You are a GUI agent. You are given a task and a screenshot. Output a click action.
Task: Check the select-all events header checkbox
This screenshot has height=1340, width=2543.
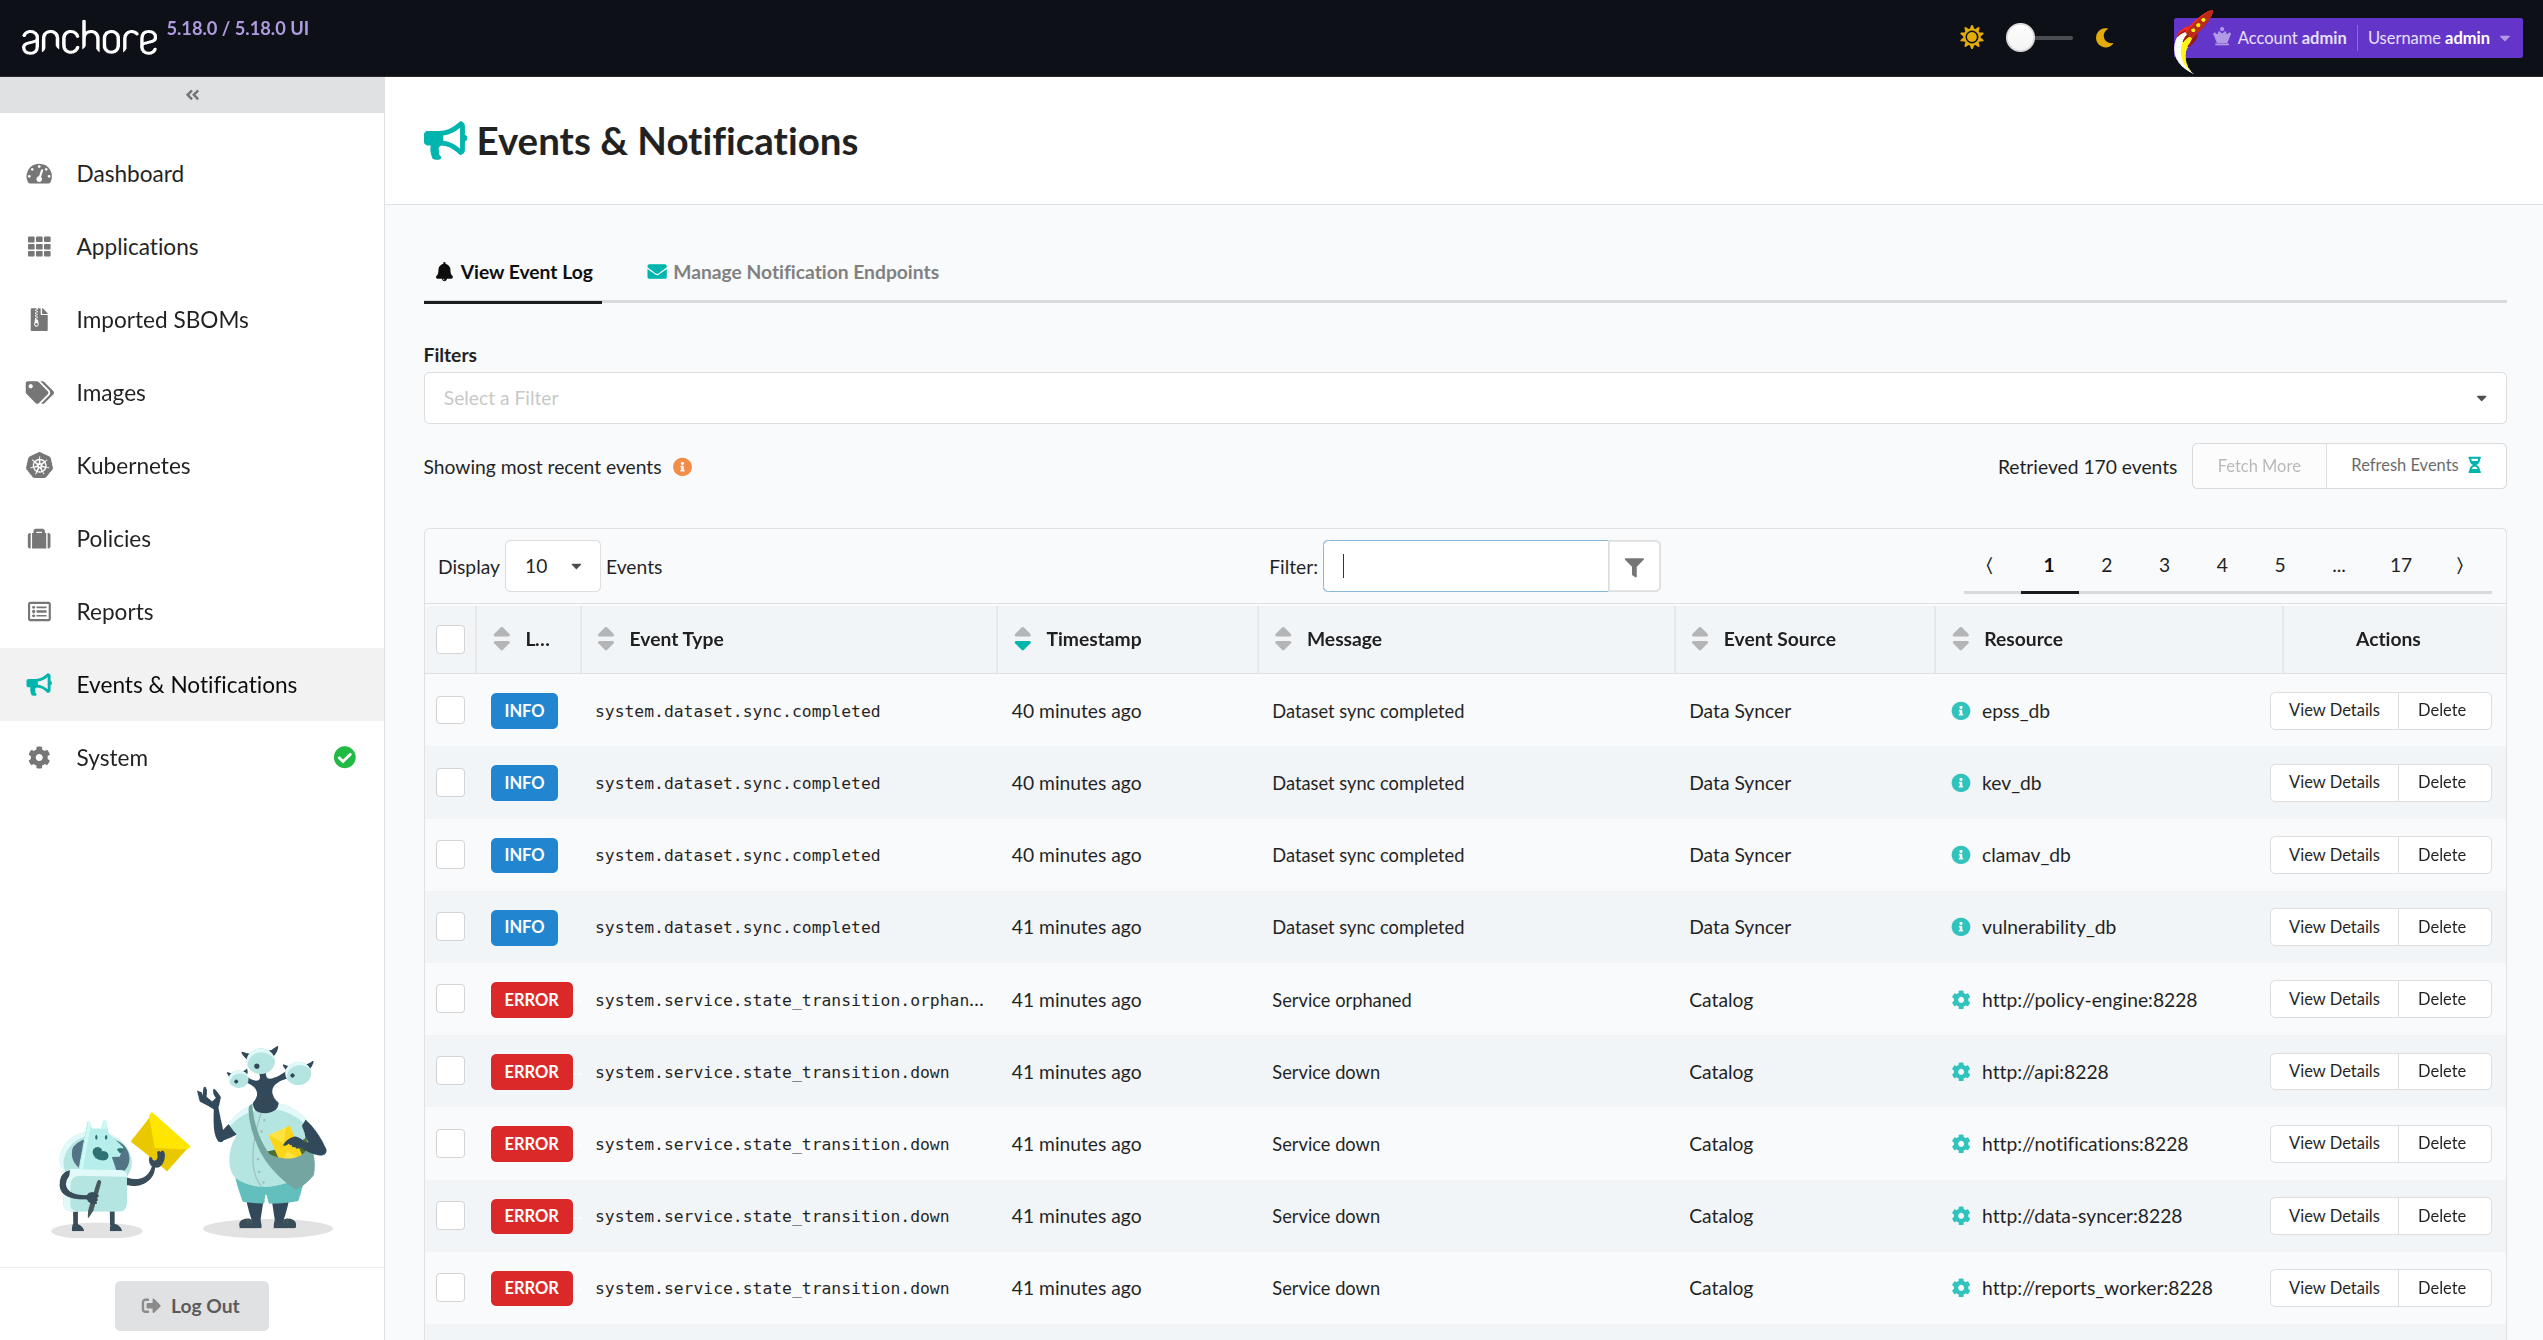[451, 639]
